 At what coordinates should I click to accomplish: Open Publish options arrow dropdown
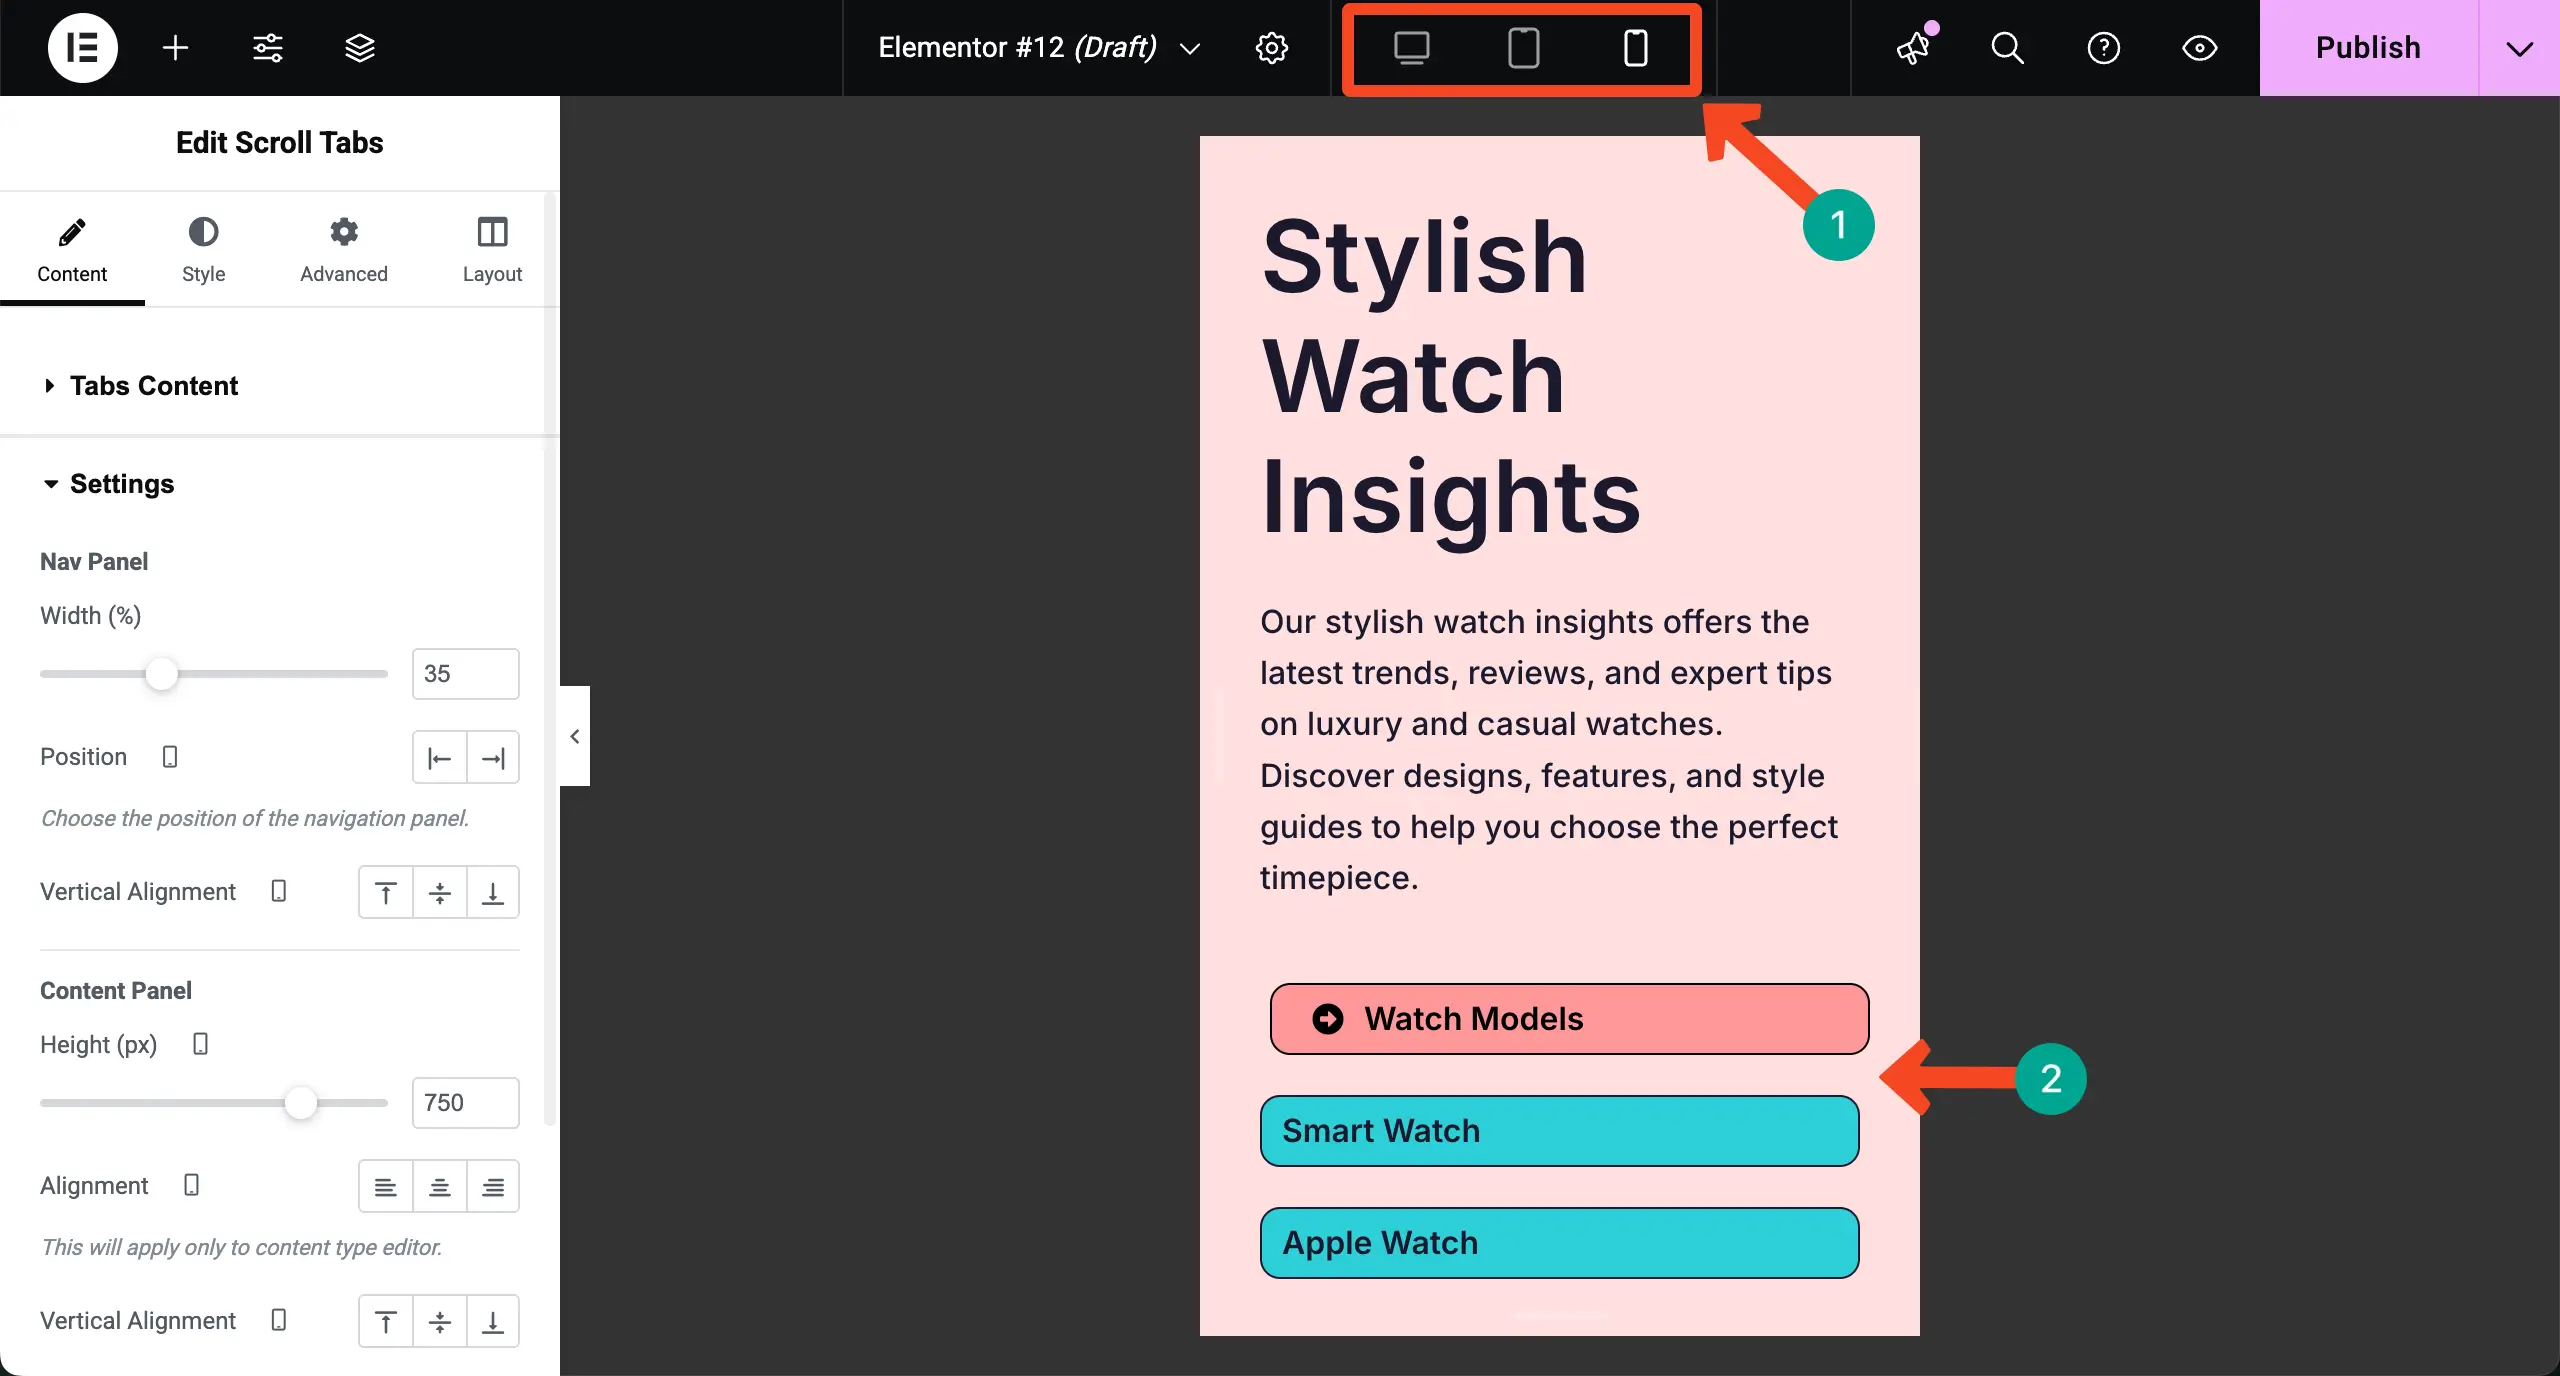(2519, 48)
